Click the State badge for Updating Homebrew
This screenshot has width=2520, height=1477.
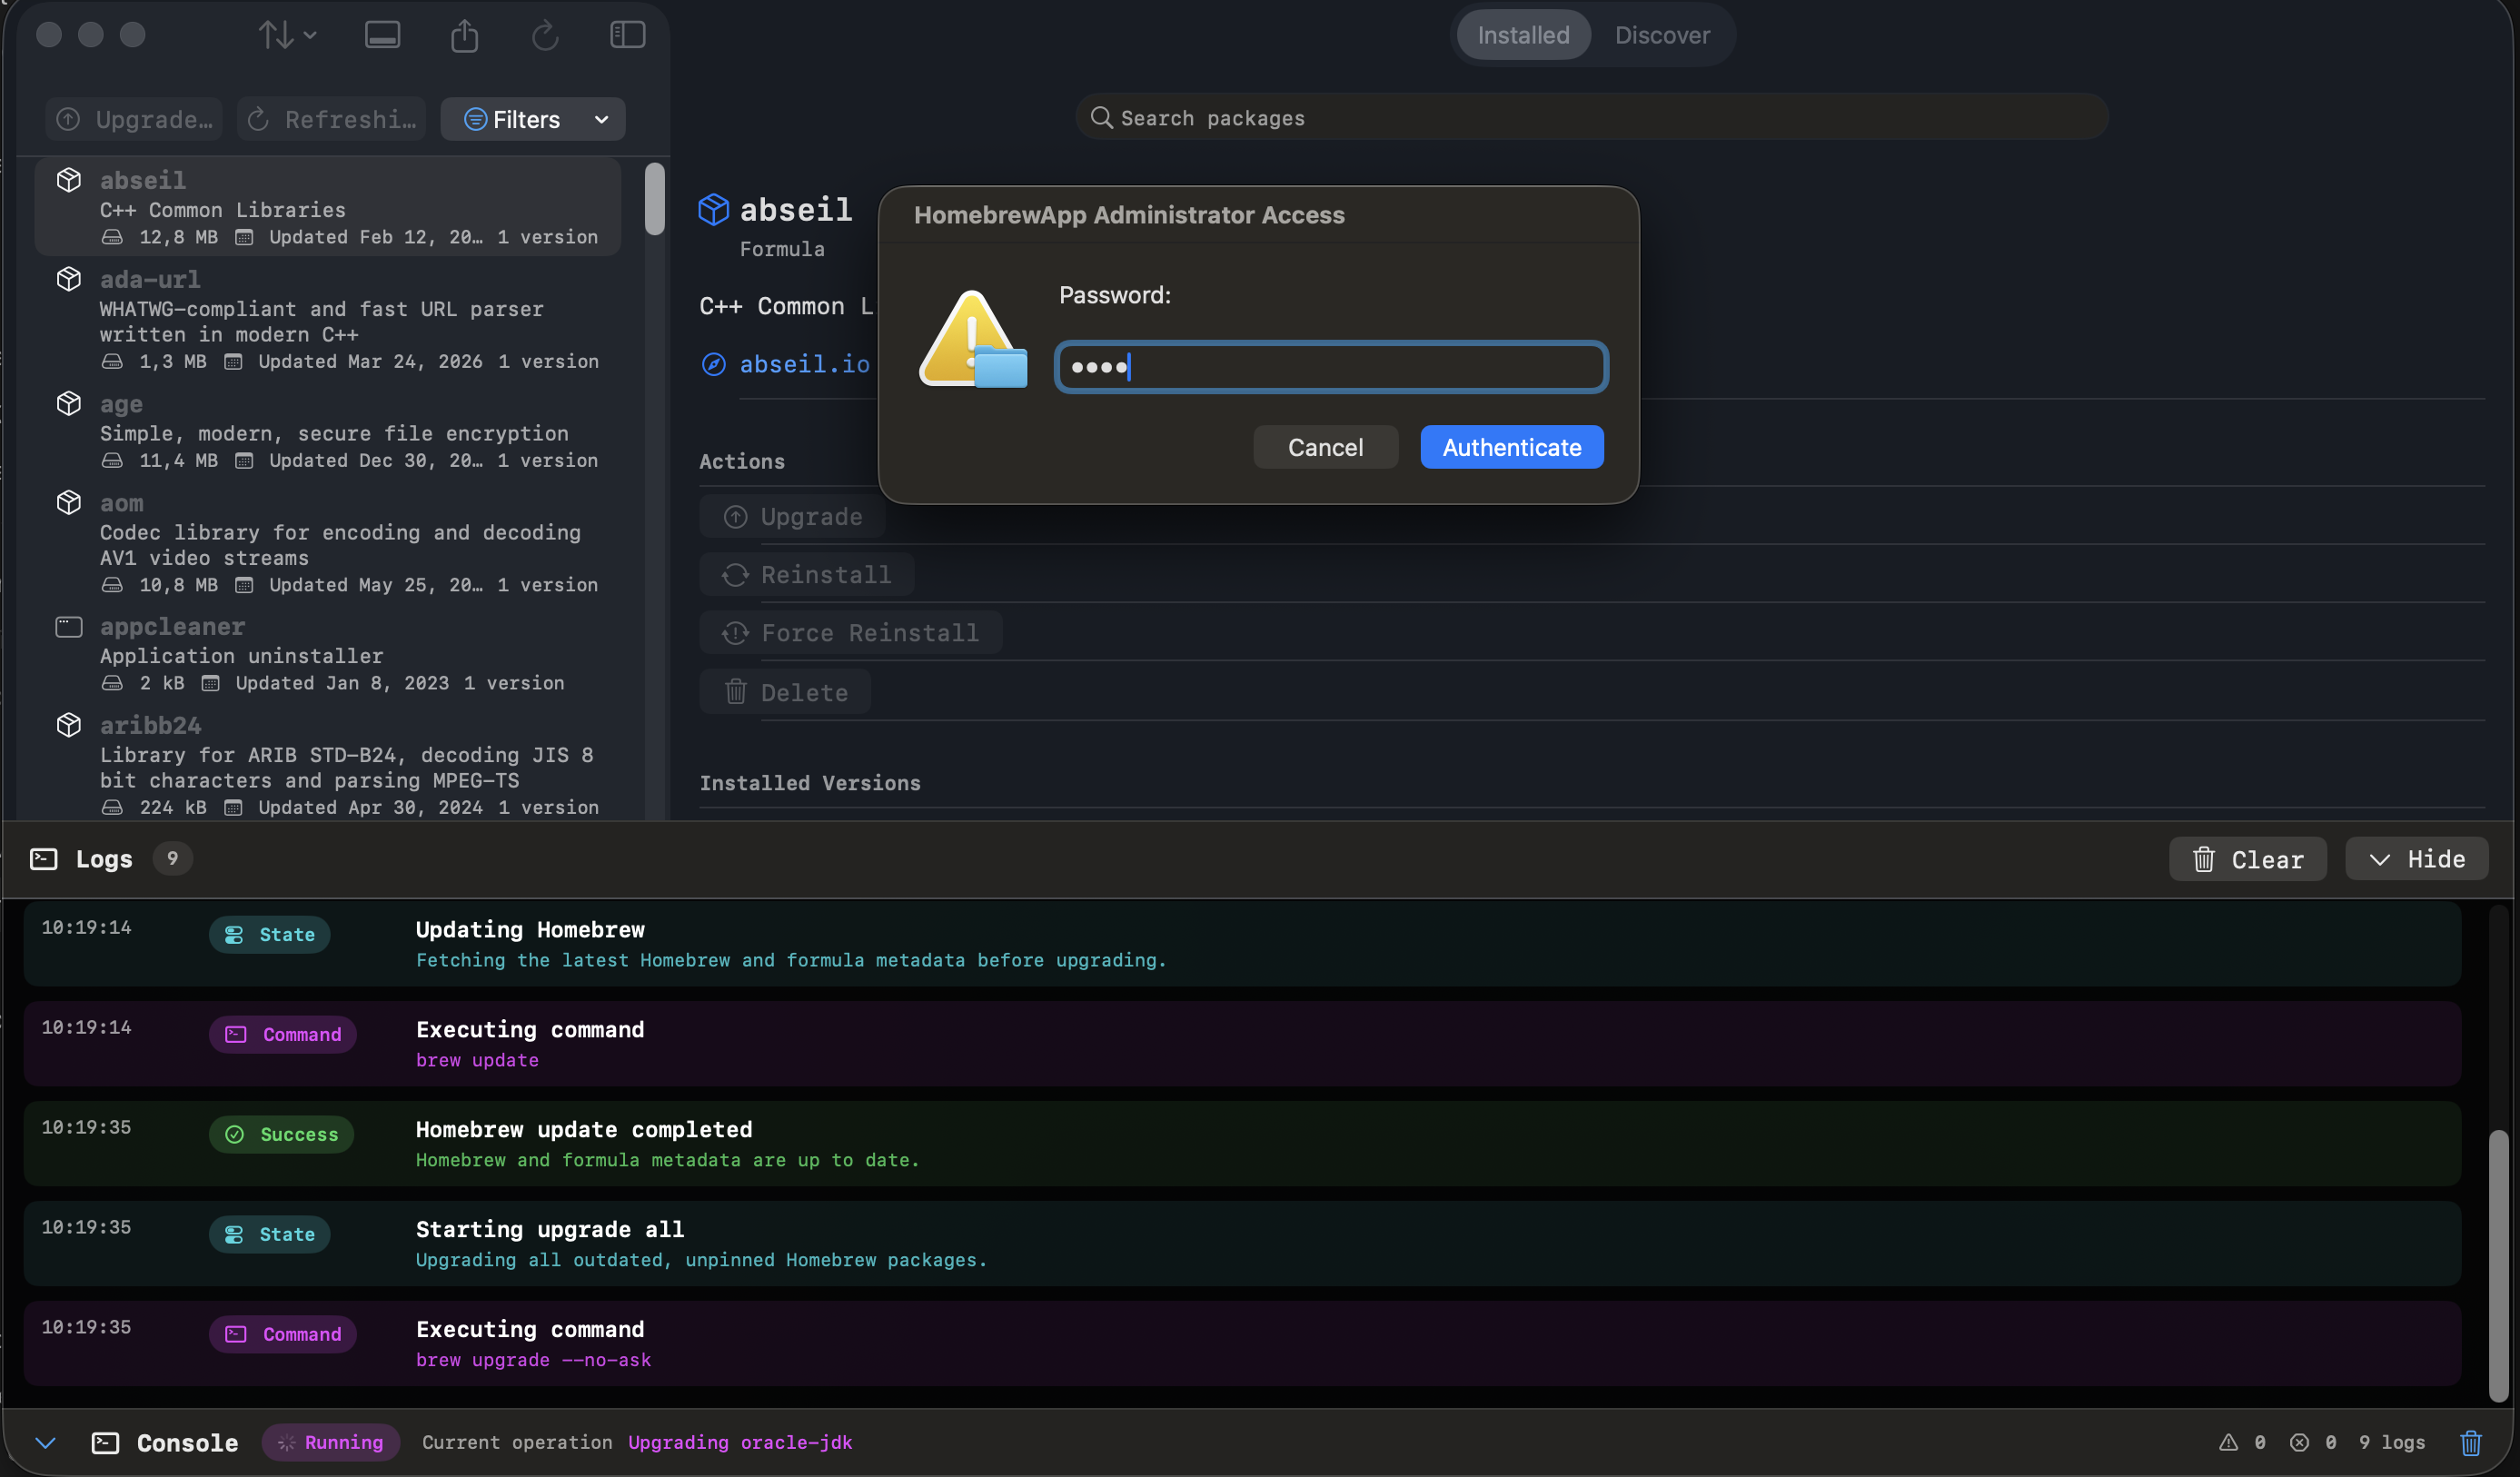pyautogui.click(x=269, y=934)
